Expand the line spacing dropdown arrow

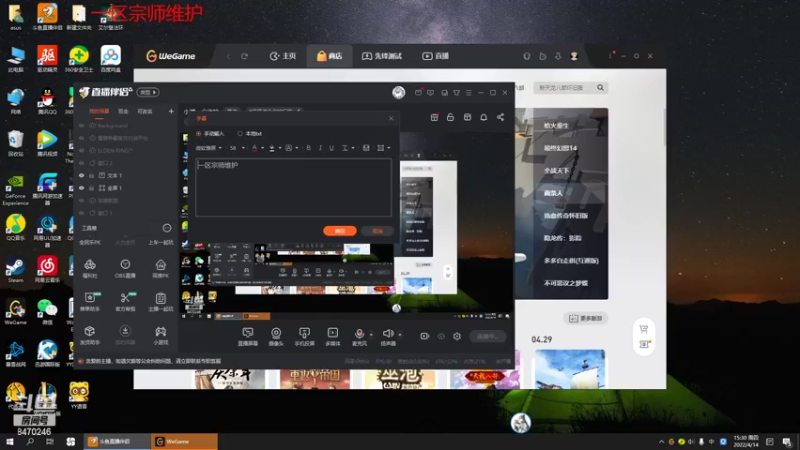coord(353,148)
